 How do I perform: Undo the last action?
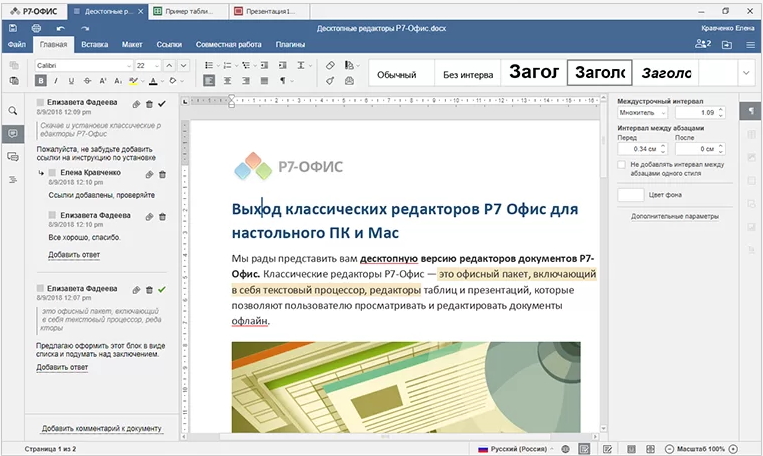(60, 29)
